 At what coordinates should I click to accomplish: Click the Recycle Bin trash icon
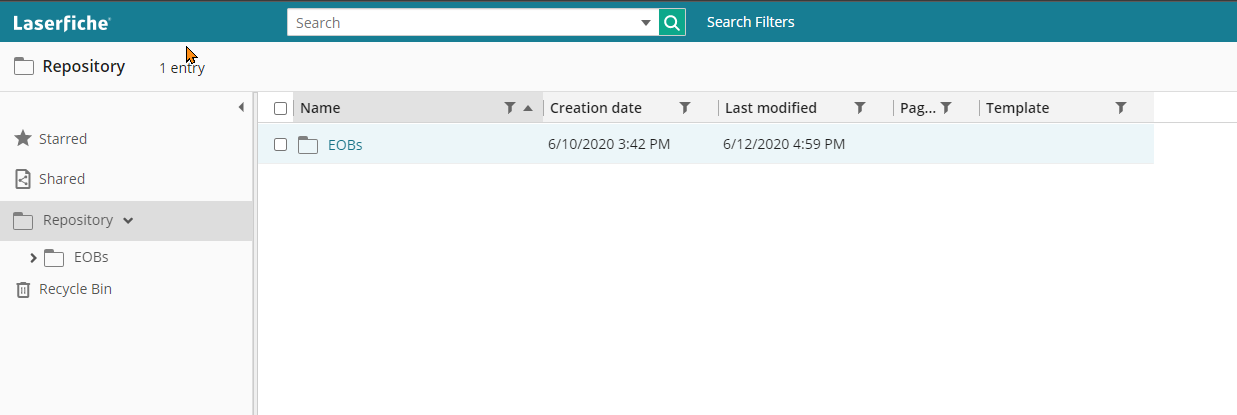pos(23,290)
